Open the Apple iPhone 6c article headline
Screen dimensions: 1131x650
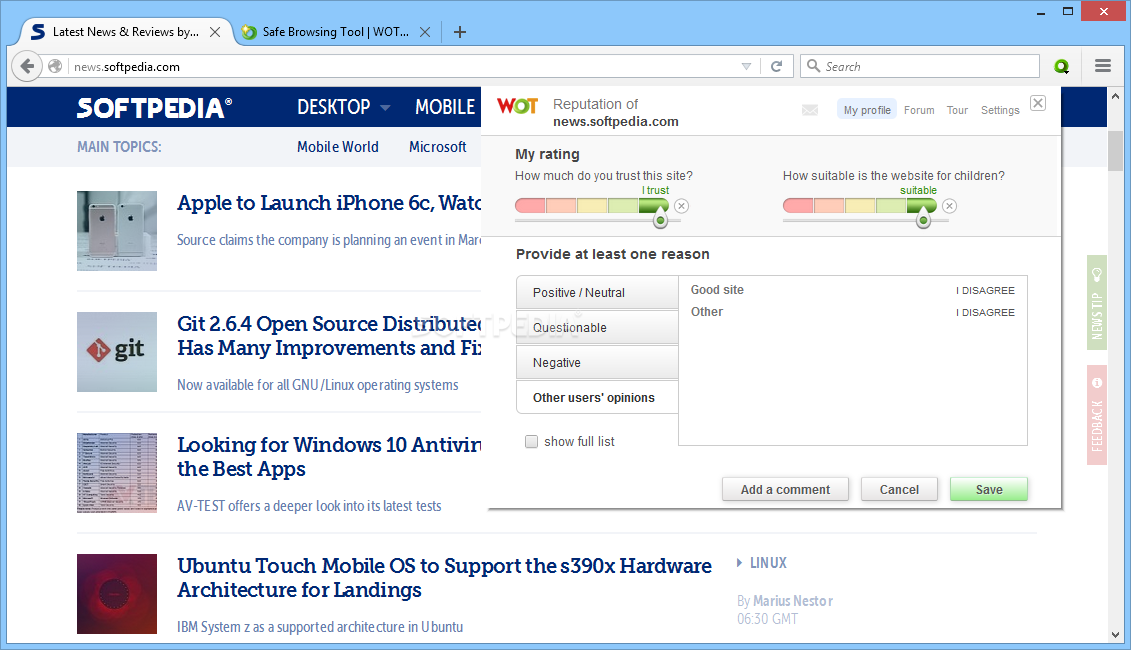click(x=329, y=203)
